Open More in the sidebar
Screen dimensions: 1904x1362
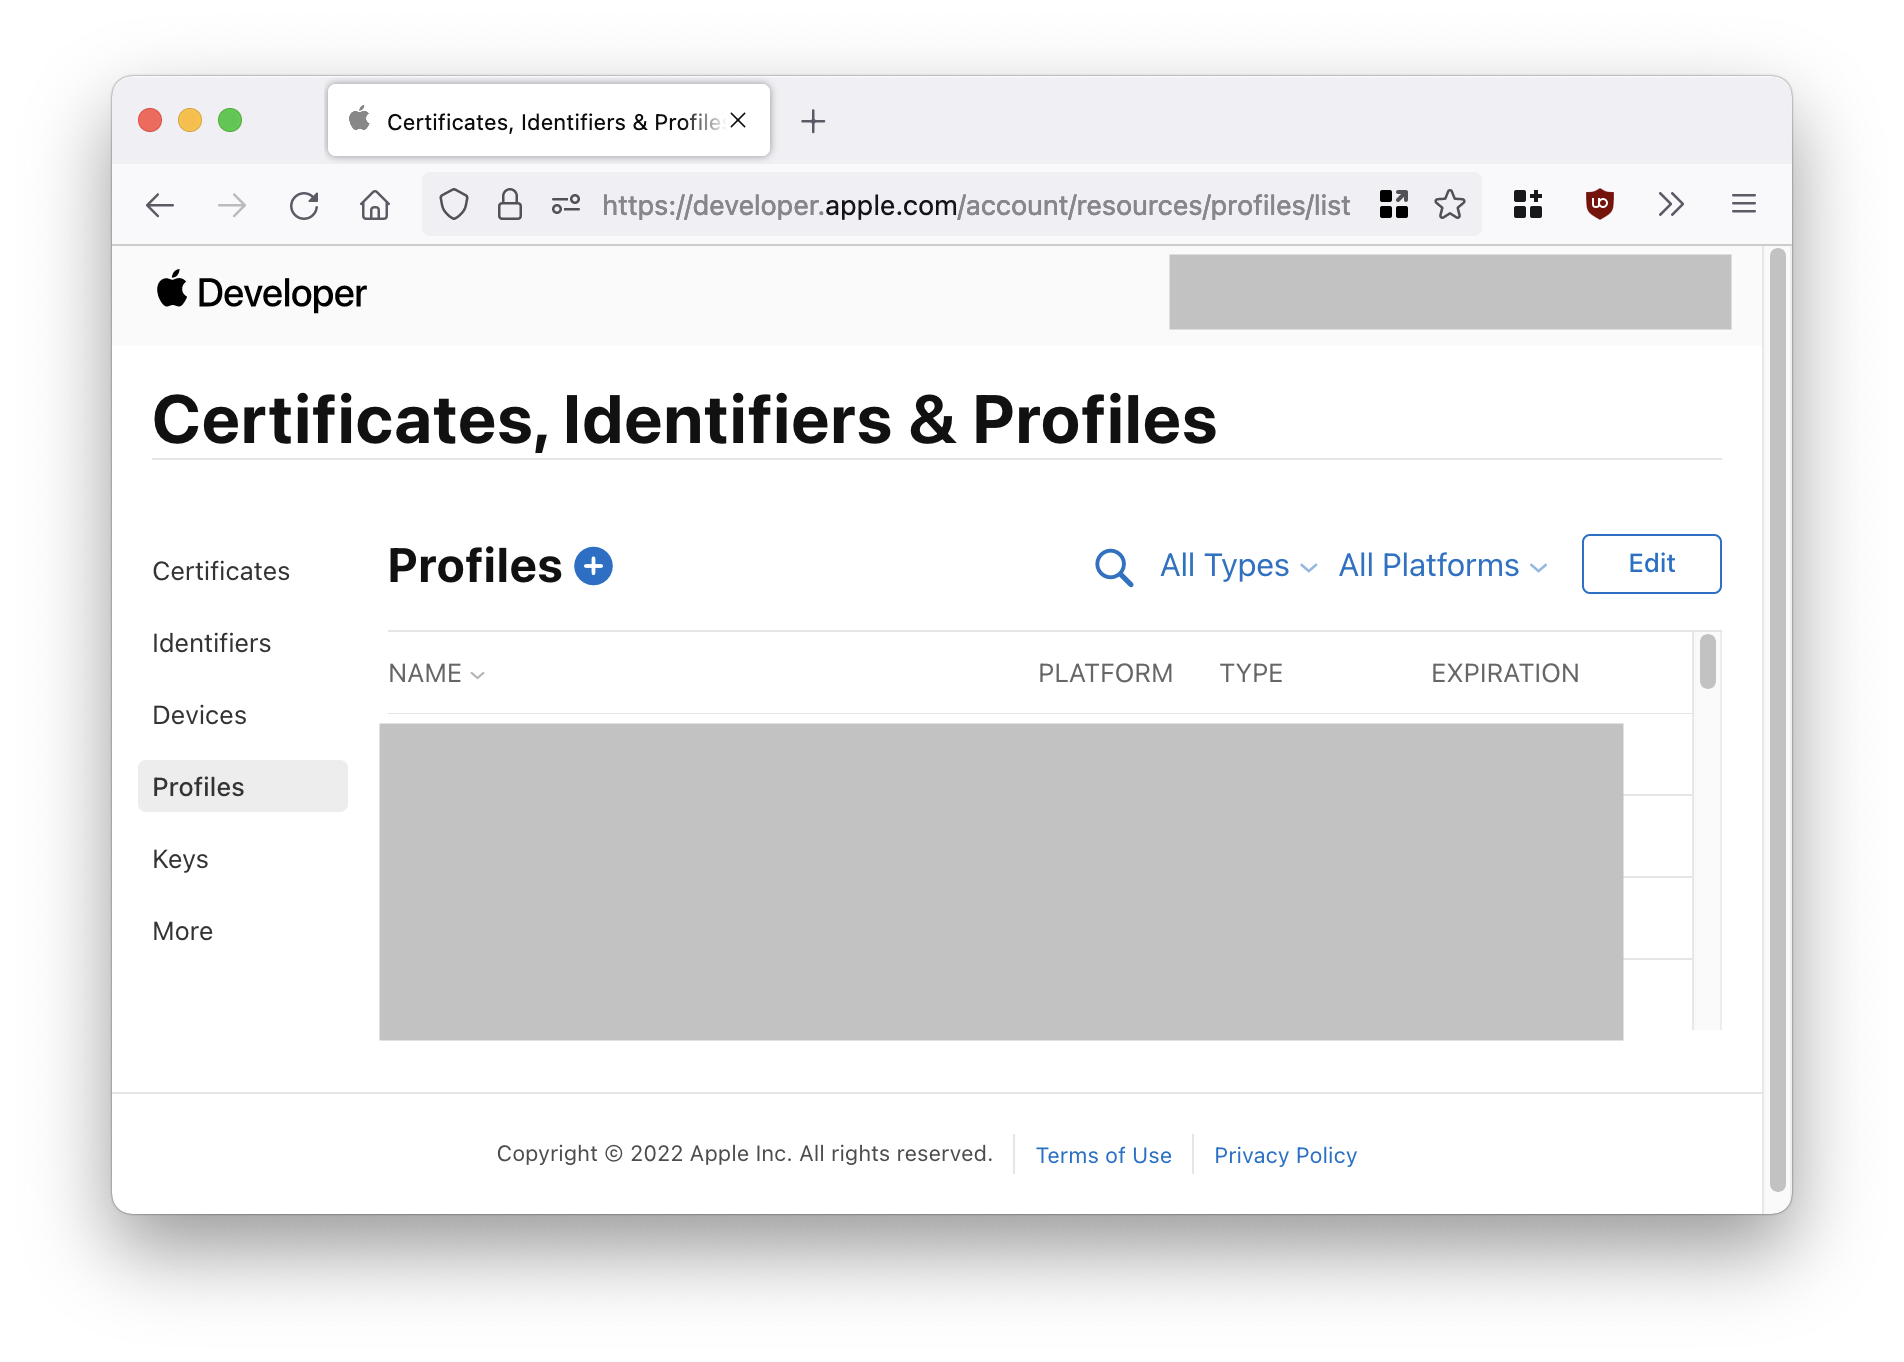[x=182, y=931]
